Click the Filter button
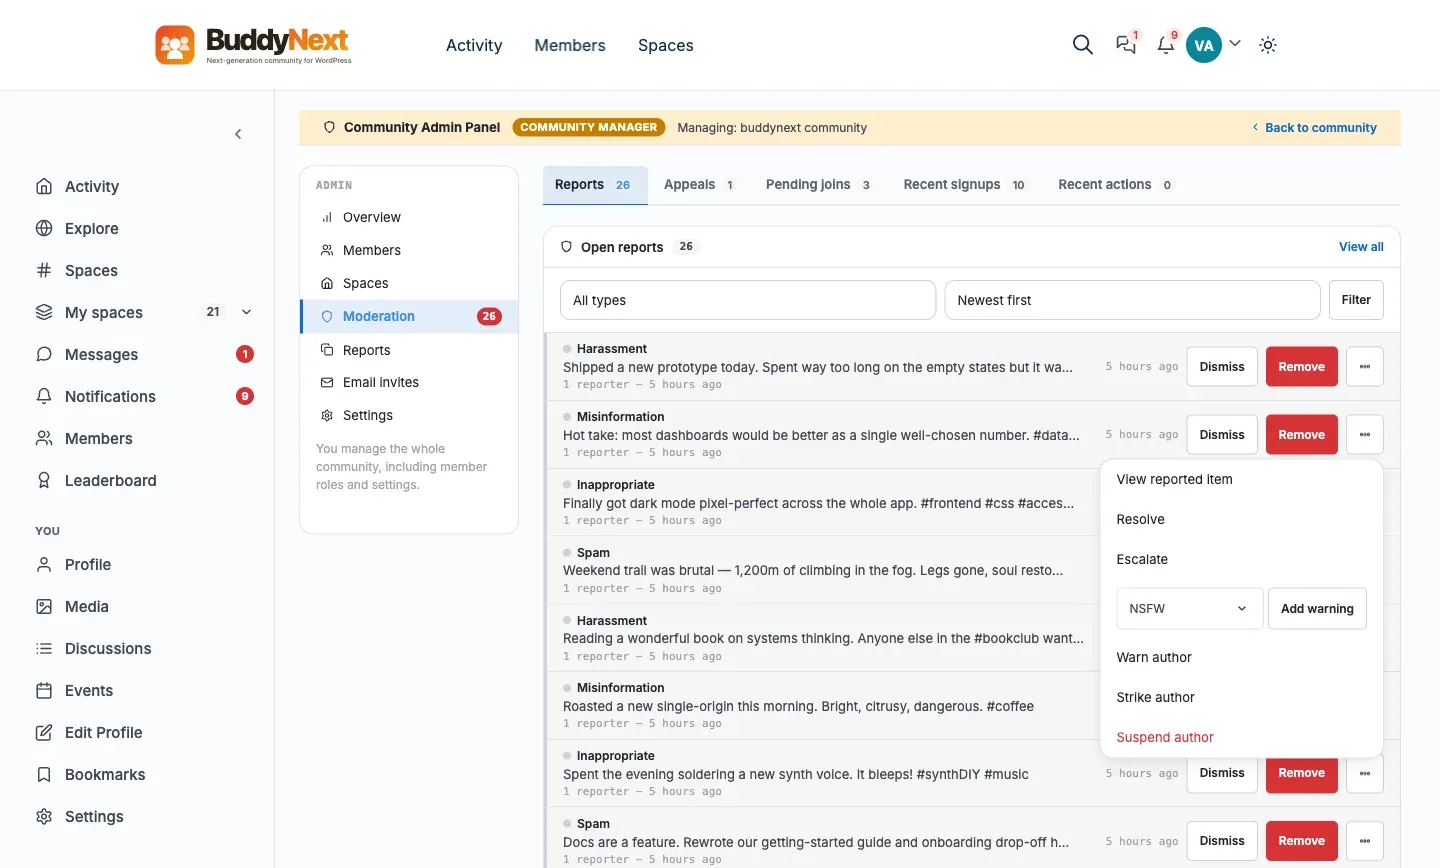This screenshot has height=868, width=1440. click(x=1356, y=300)
